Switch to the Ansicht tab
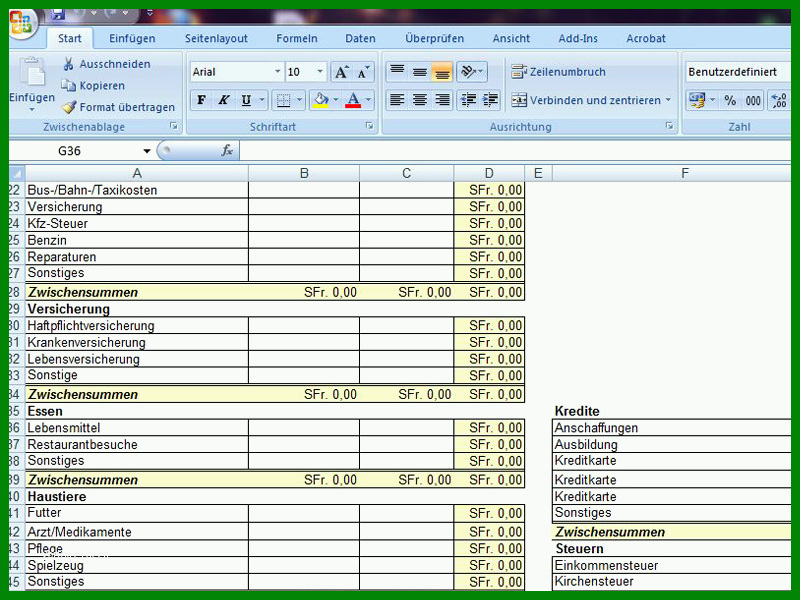 coord(511,38)
